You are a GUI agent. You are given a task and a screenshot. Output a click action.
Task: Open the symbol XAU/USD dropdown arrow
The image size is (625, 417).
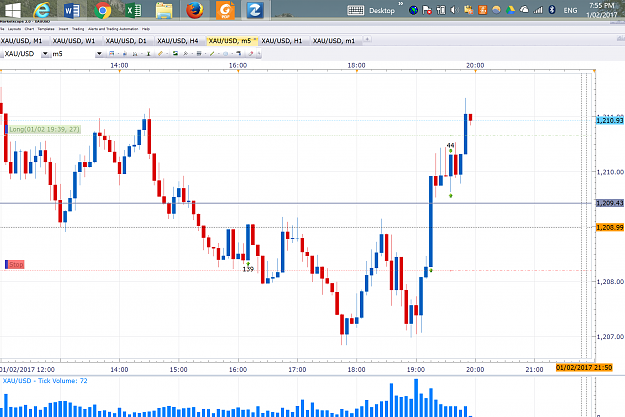(x=45, y=54)
